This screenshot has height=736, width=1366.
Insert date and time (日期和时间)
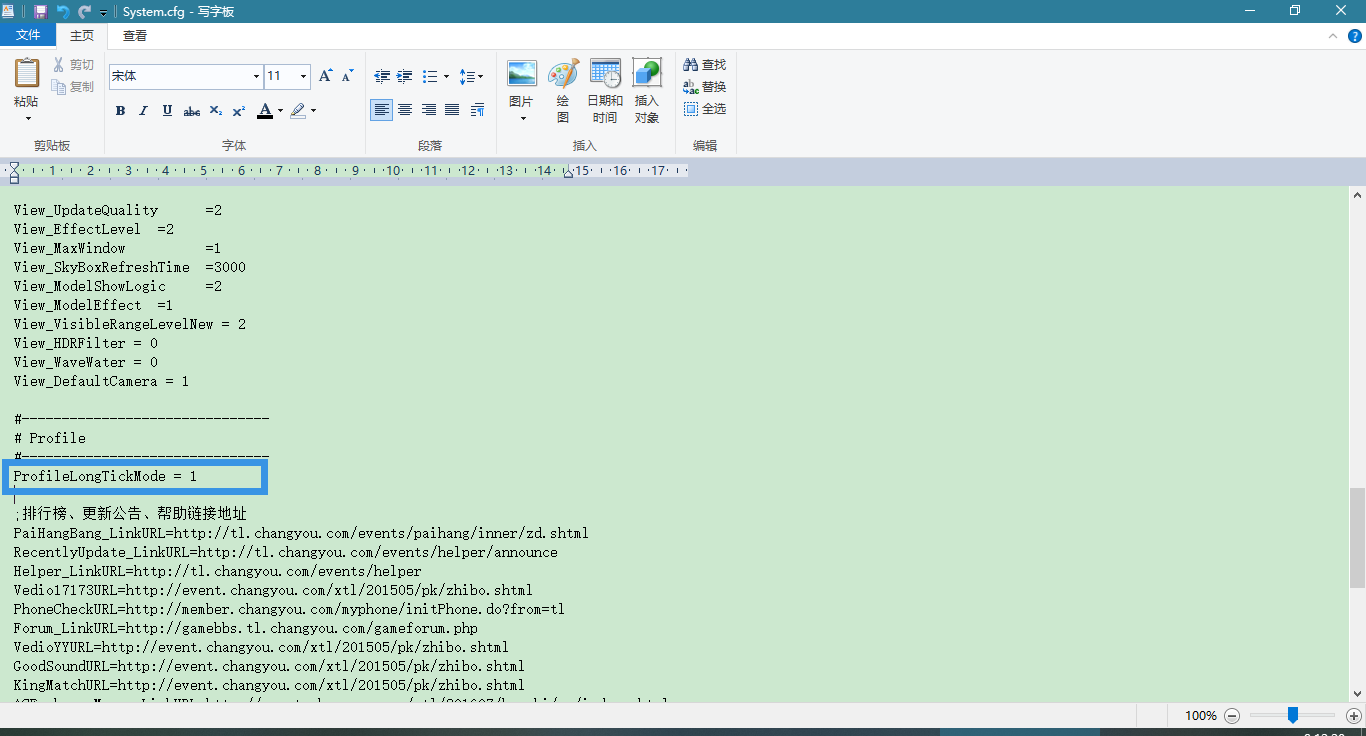pyautogui.click(x=605, y=92)
